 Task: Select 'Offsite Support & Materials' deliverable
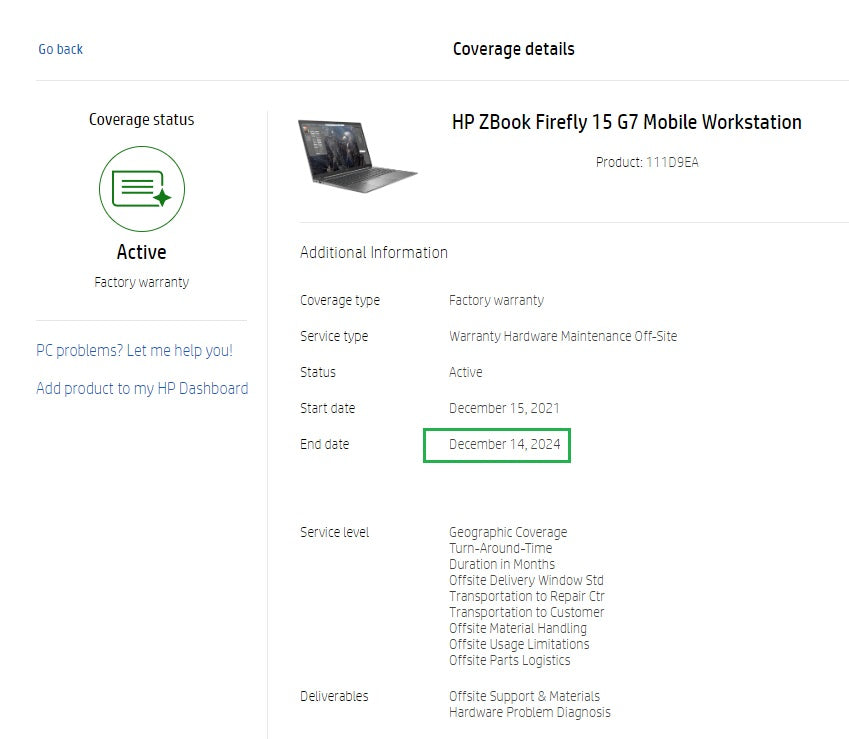tap(524, 697)
